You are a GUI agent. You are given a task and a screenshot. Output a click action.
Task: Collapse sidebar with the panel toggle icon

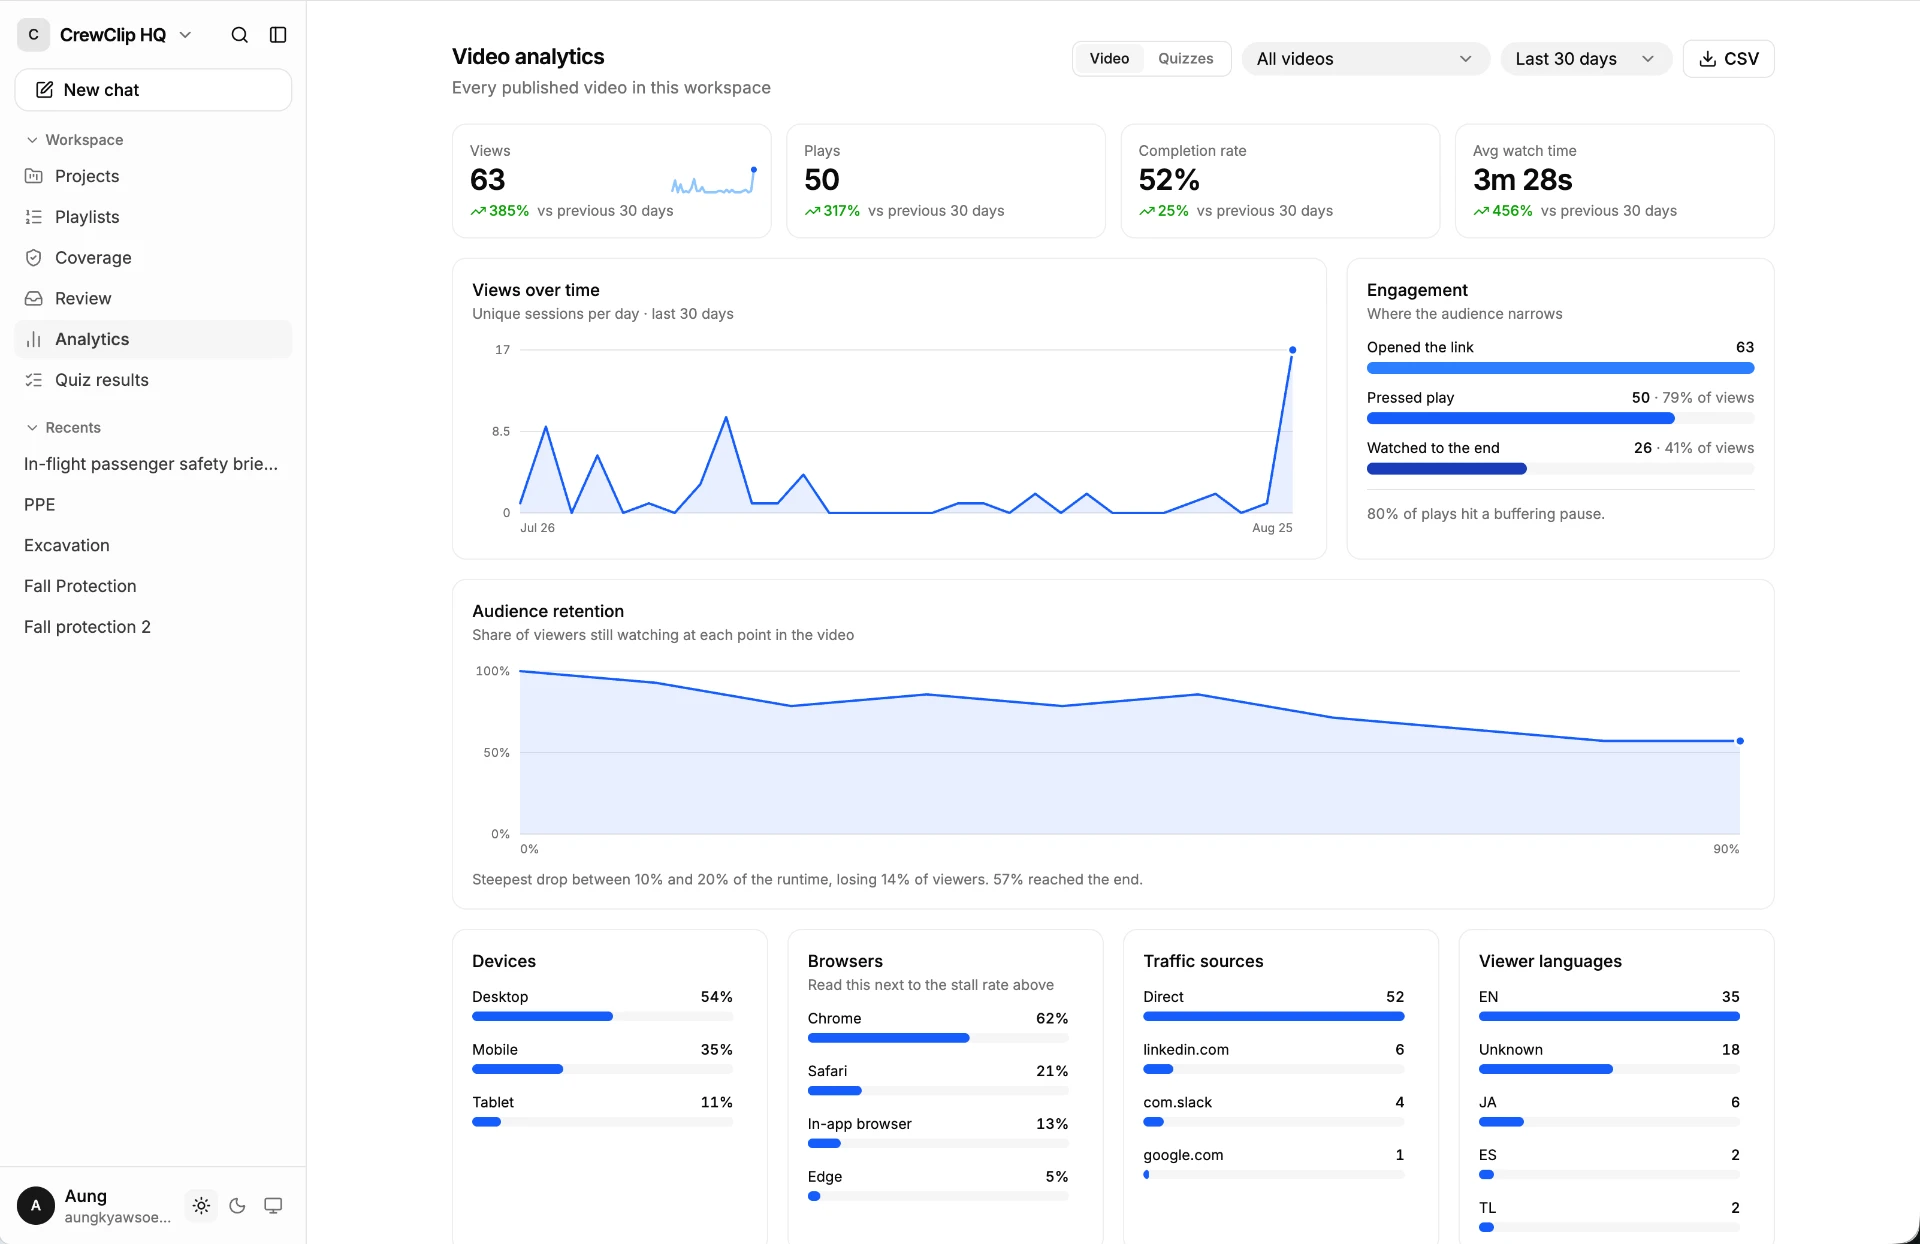click(x=278, y=35)
